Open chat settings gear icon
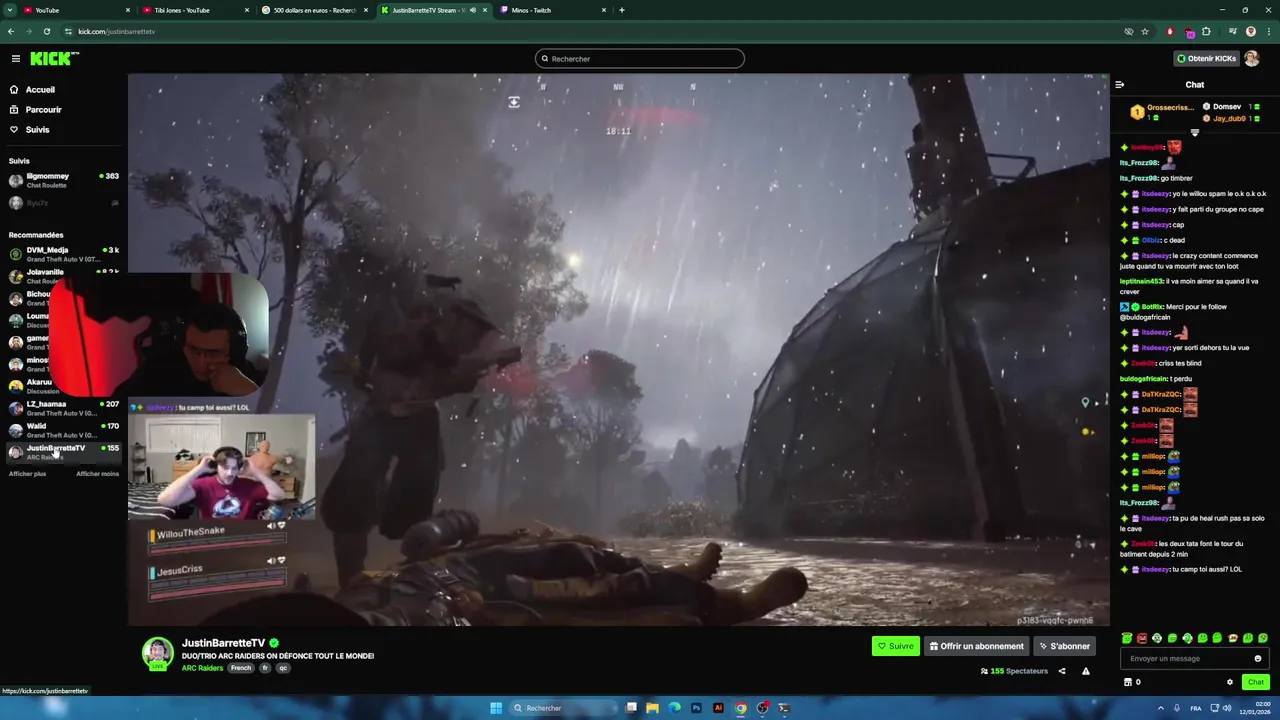 click(x=1230, y=682)
